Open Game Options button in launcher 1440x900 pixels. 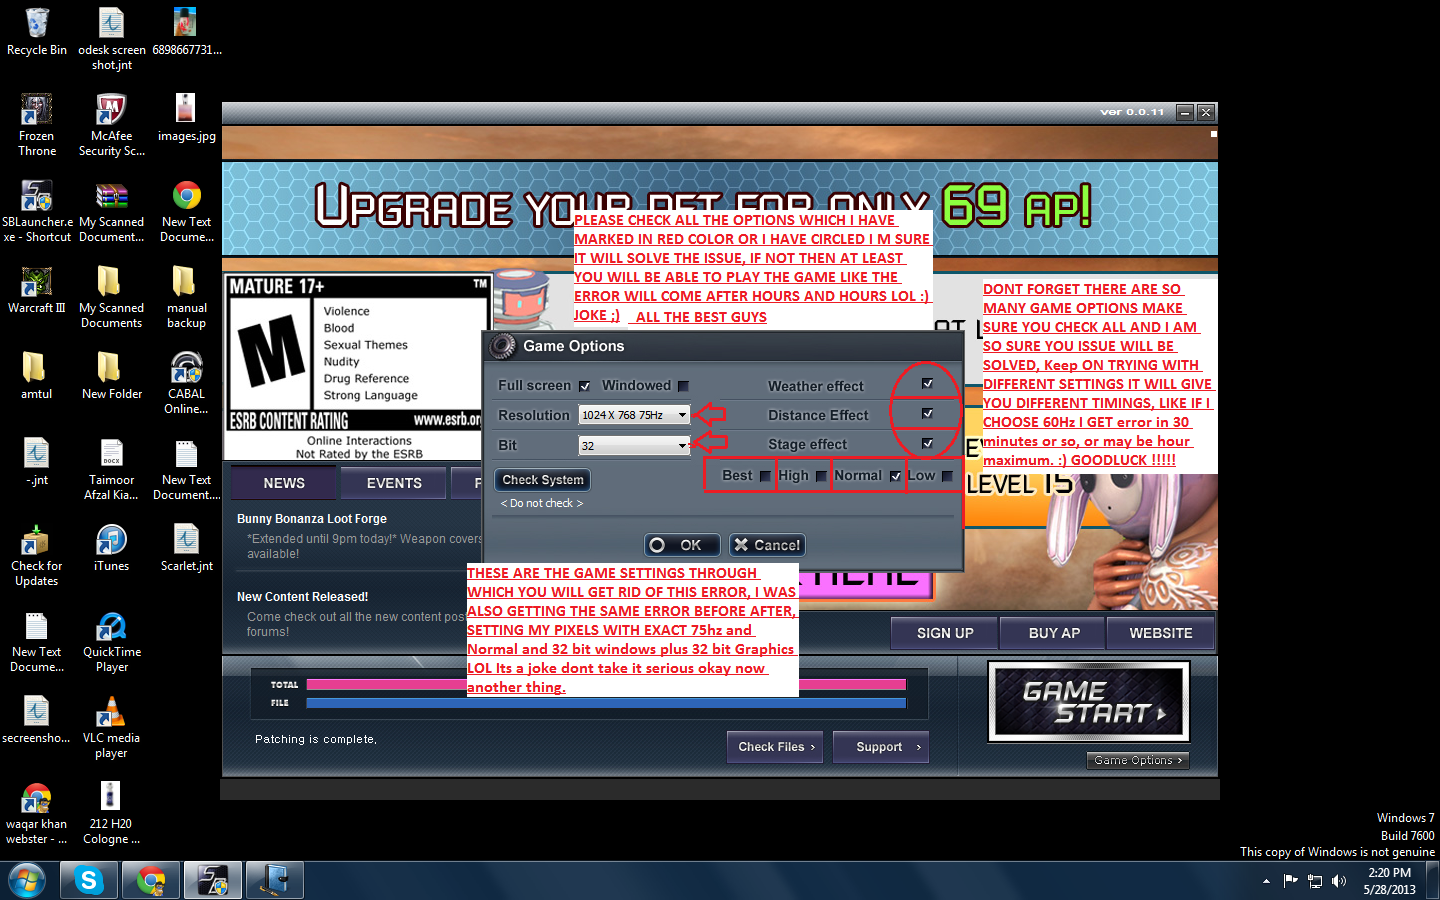[x=1138, y=761]
